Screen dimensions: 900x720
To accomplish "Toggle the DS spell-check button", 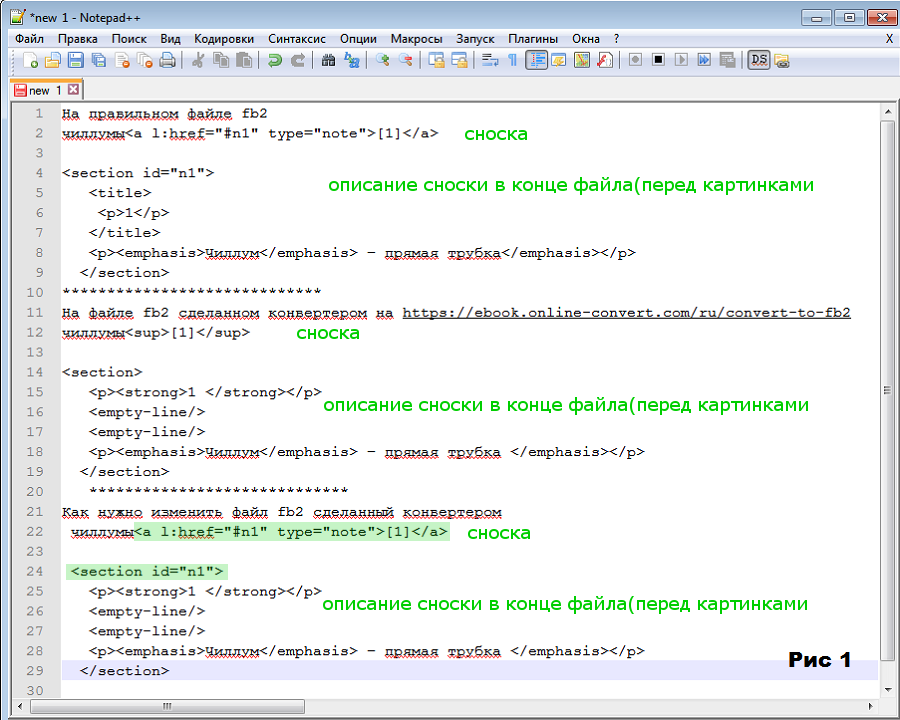I will (x=759, y=60).
